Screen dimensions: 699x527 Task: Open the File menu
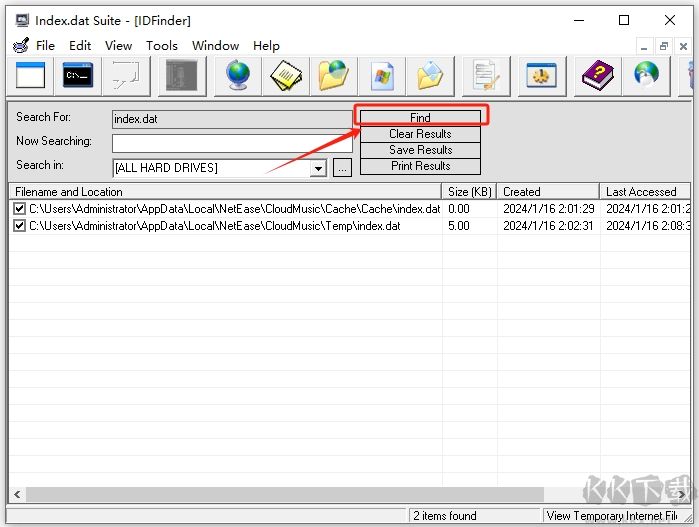pyautogui.click(x=45, y=45)
